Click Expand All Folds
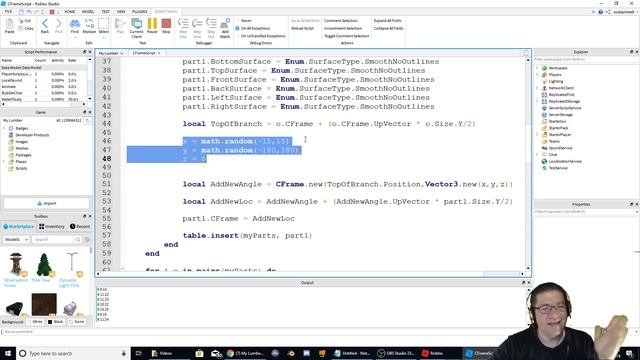The height and width of the screenshot is (360, 640). (387, 20)
